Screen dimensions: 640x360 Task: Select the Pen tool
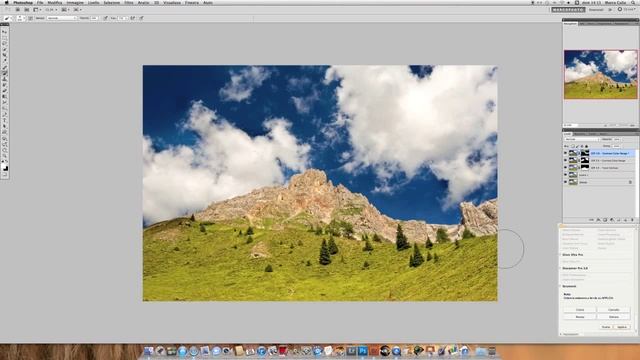(x=4, y=114)
